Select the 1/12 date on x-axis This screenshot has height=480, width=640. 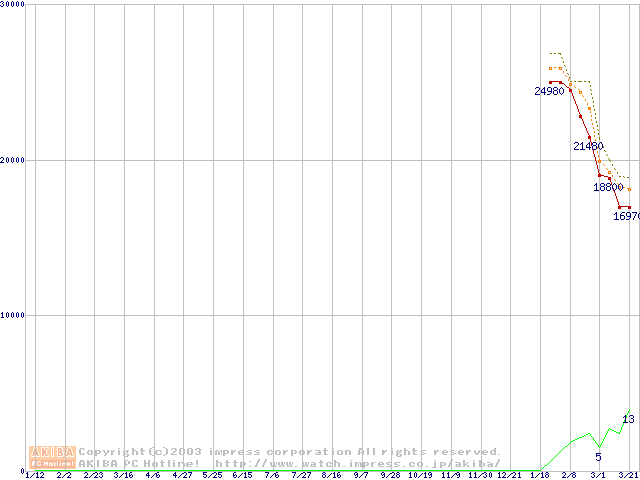coord(34,476)
